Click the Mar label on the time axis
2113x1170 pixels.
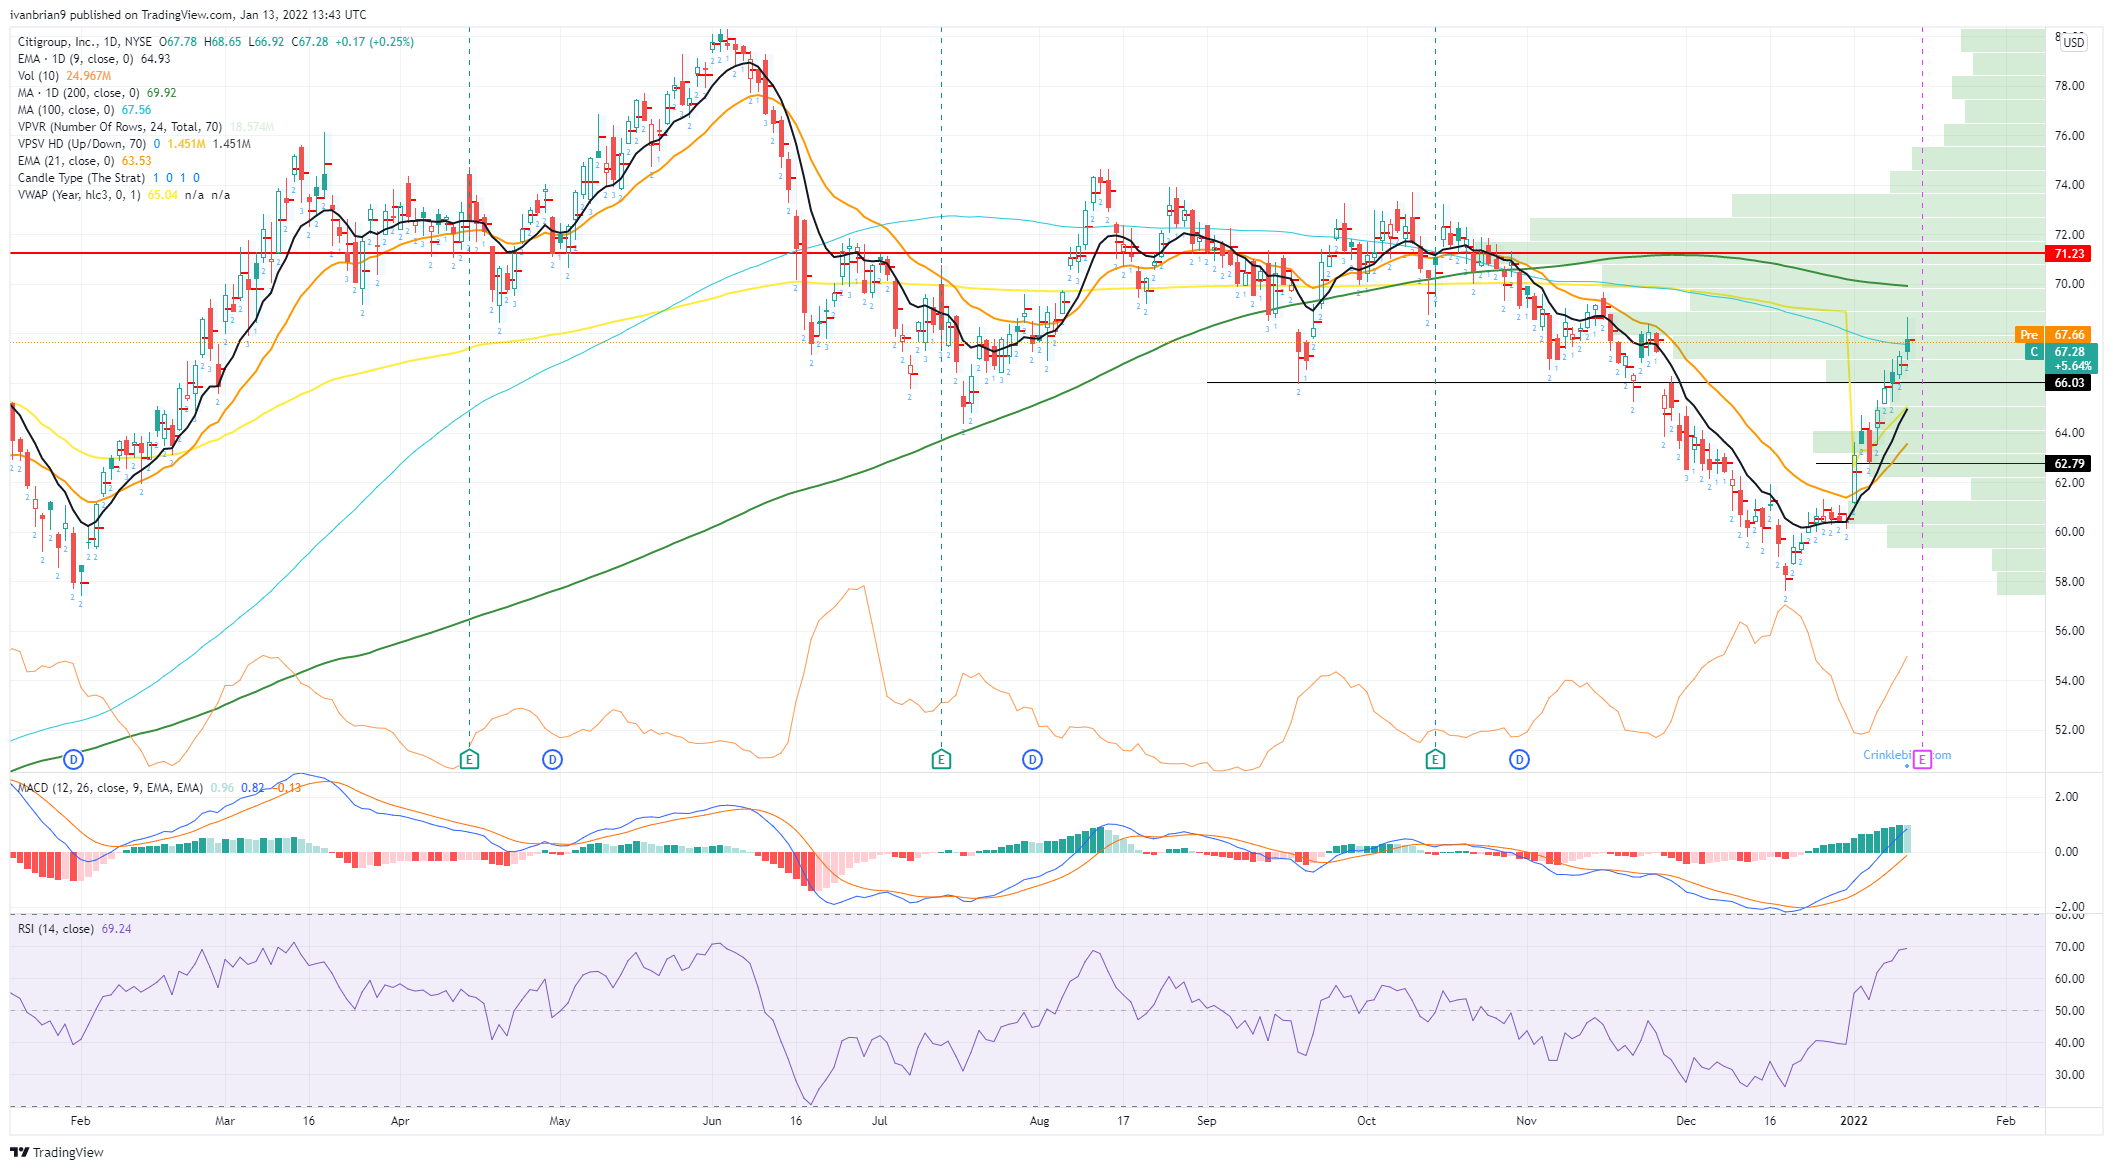225,1121
